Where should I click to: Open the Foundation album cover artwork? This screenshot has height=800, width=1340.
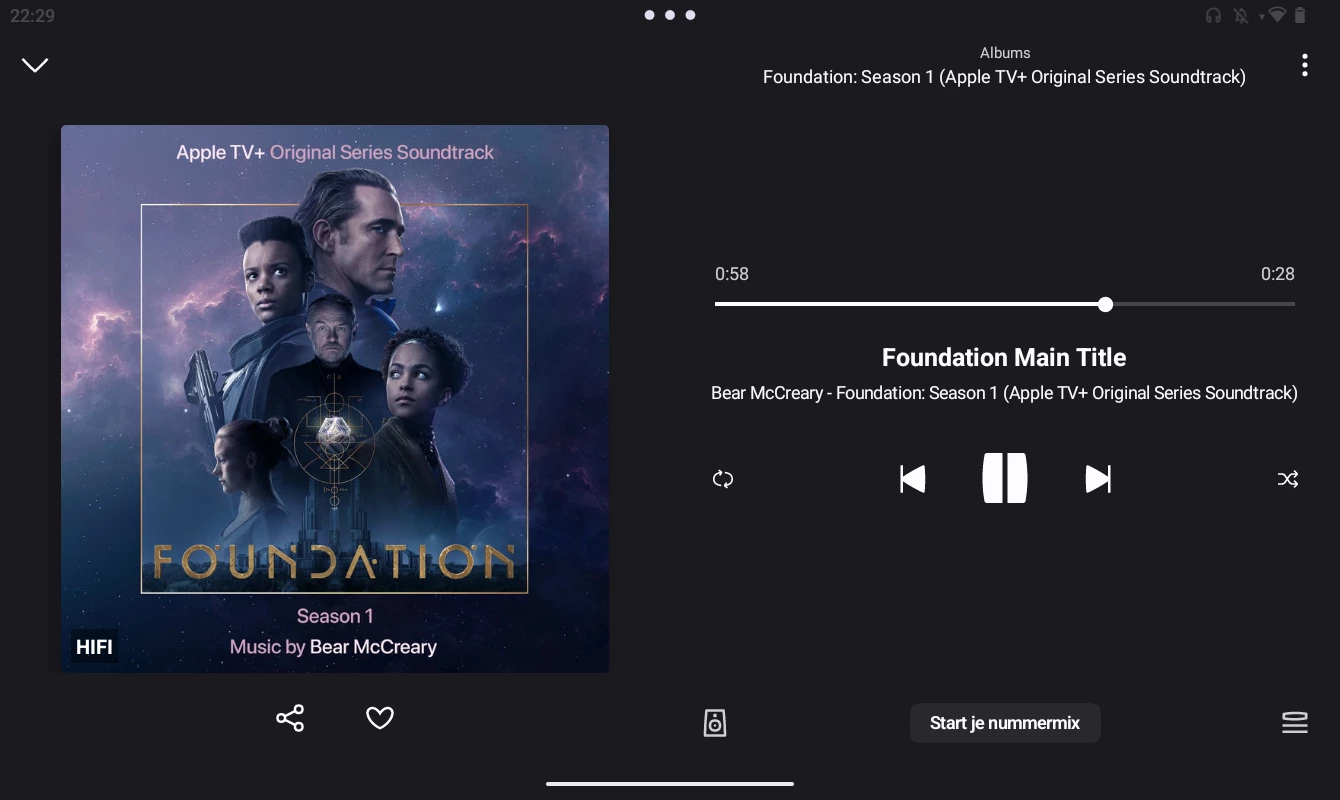click(x=335, y=399)
